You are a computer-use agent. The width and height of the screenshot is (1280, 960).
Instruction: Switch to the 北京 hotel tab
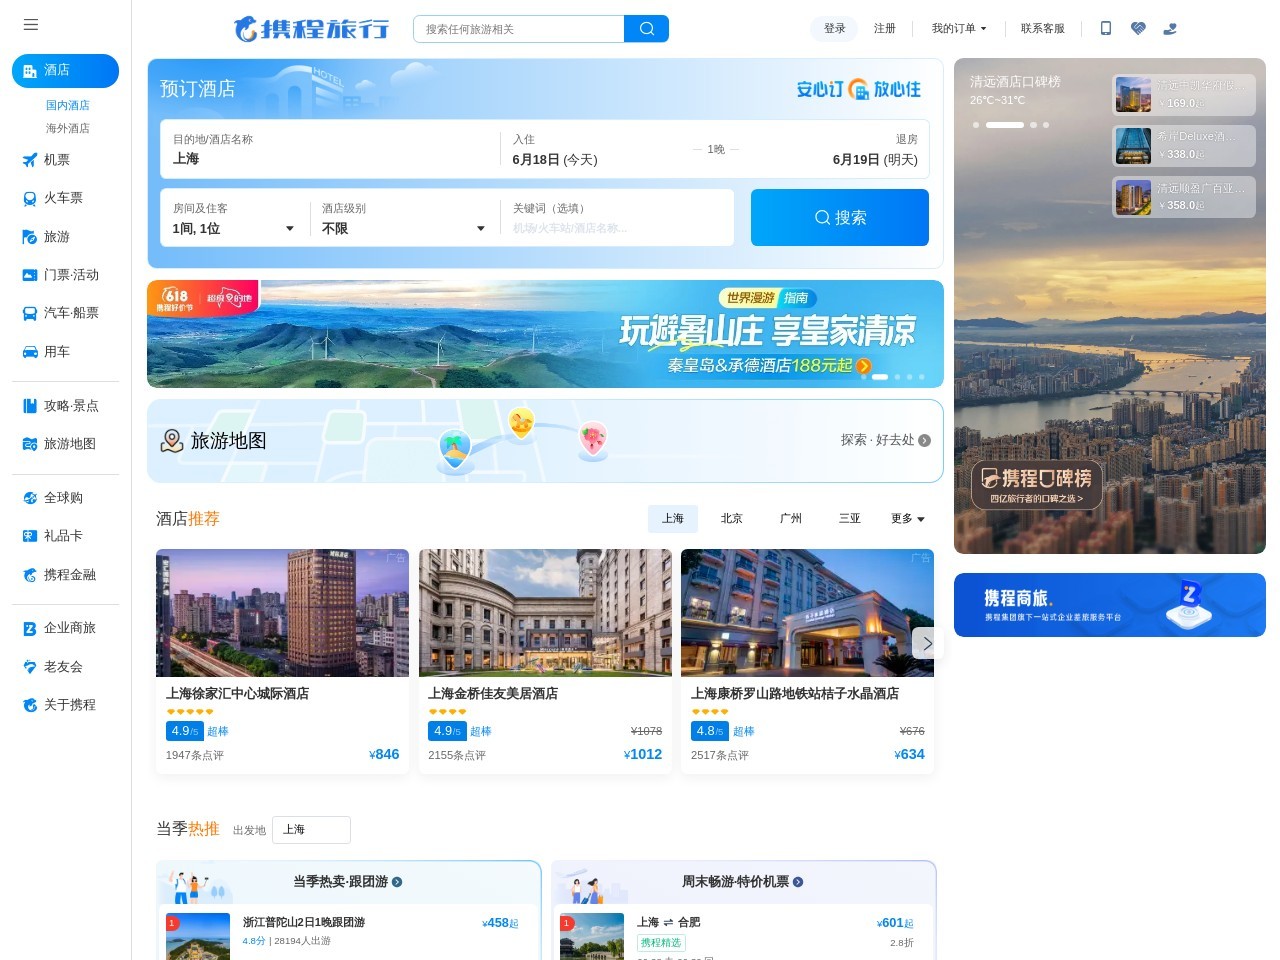[732, 519]
